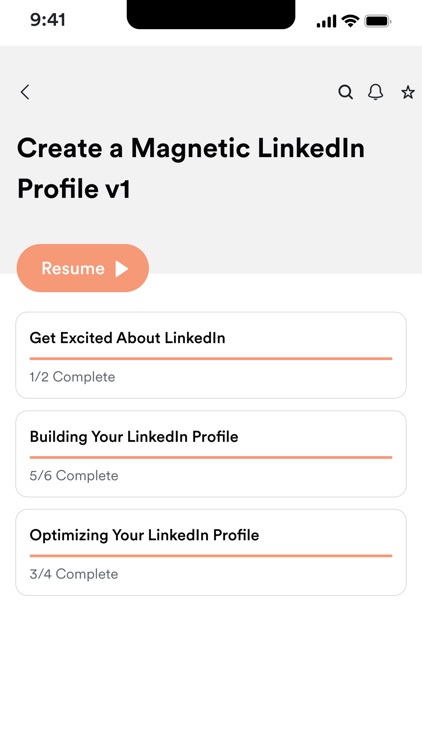Open the Optimizing Your LinkedIn Profile module
This screenshot has height=750, width=422.
pos(211,552)
